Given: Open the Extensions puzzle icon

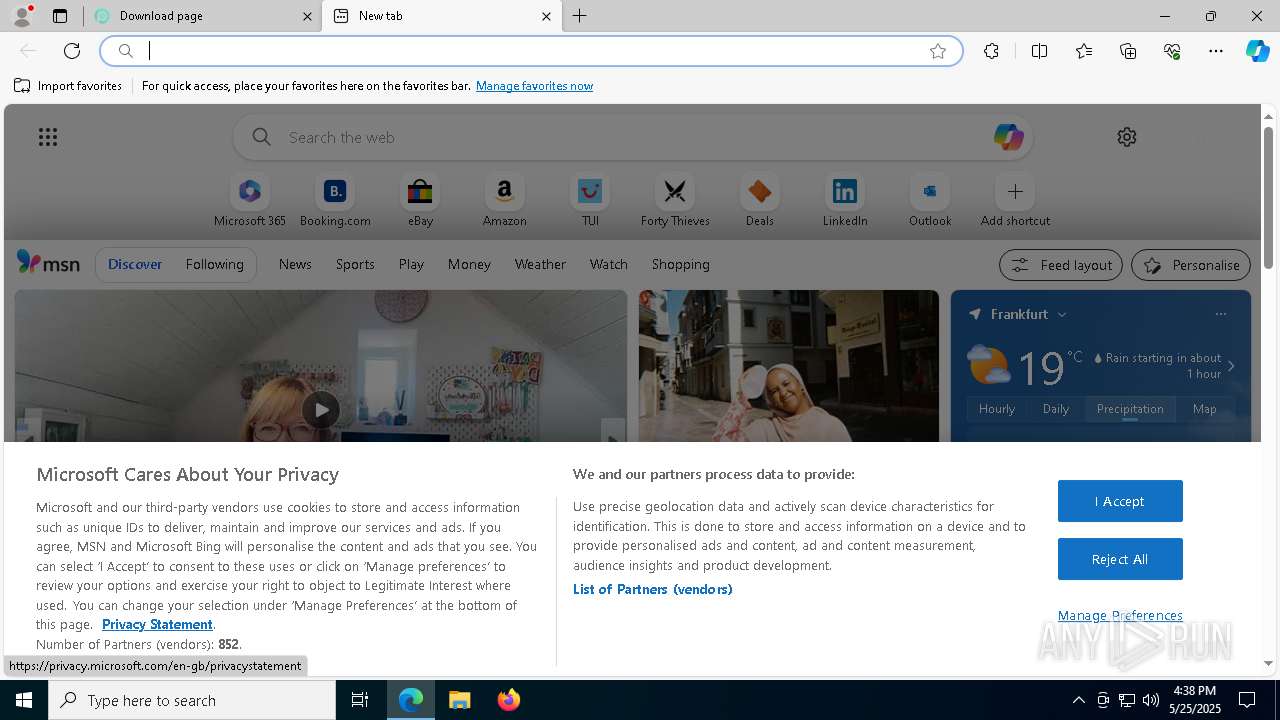Looking at the screenshot, I should 991,51.
